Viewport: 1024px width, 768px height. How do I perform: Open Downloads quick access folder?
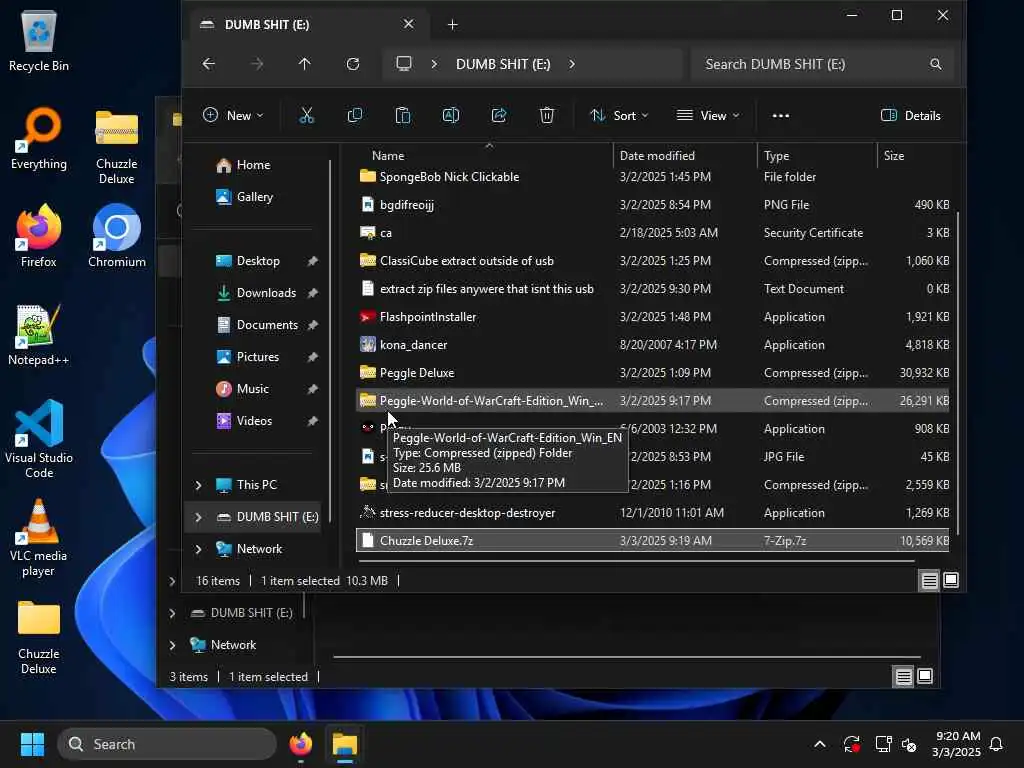(266, 293)
